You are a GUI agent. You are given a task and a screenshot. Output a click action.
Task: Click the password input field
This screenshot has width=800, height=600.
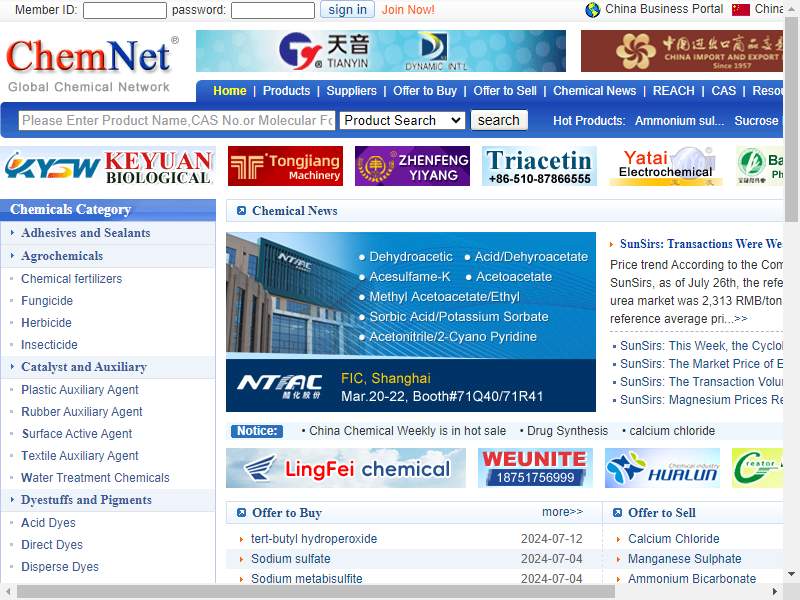272,10
